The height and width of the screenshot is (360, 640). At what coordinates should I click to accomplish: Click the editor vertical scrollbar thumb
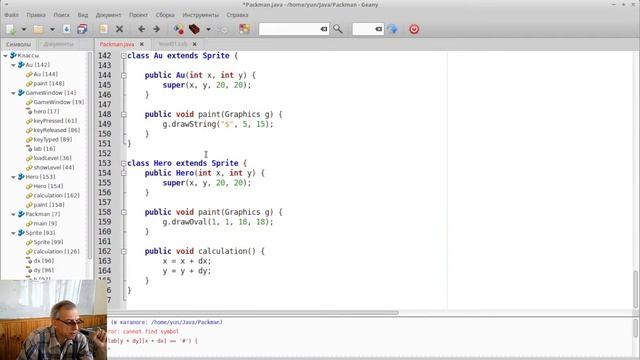636,289
